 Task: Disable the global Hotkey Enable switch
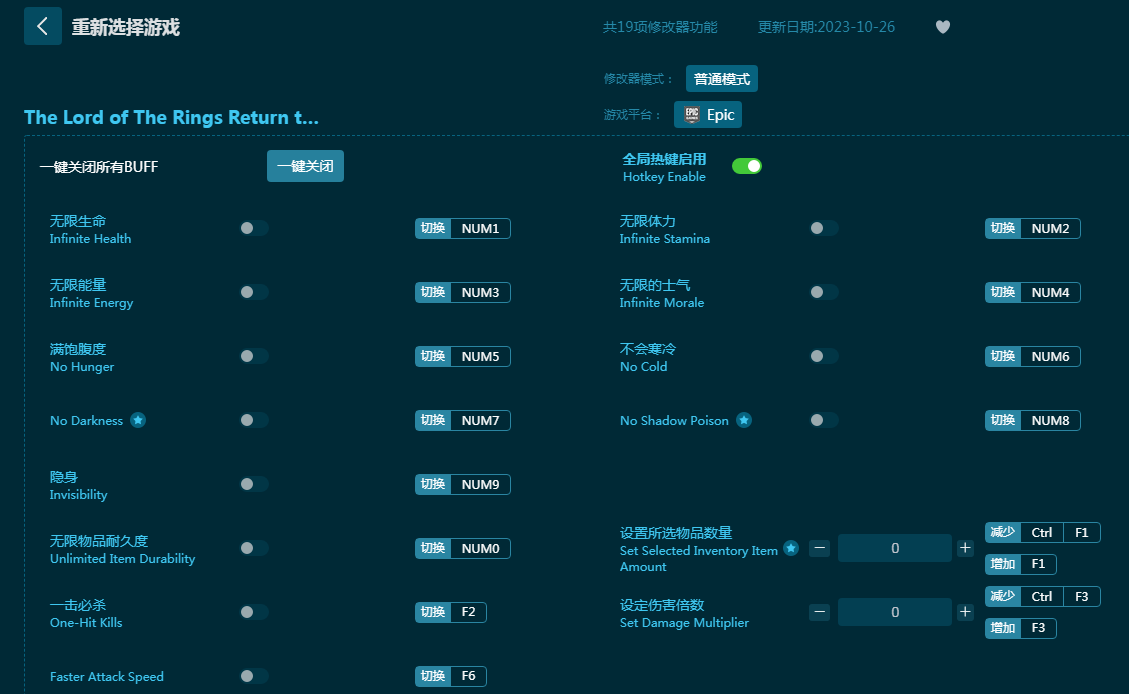point(747,166)
